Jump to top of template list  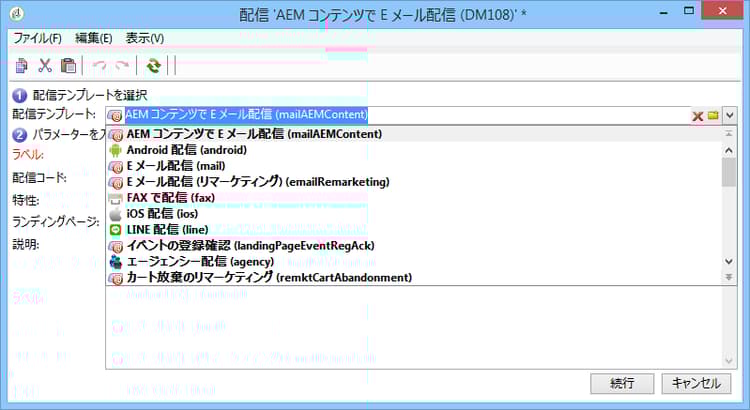[x=728, y=133]
